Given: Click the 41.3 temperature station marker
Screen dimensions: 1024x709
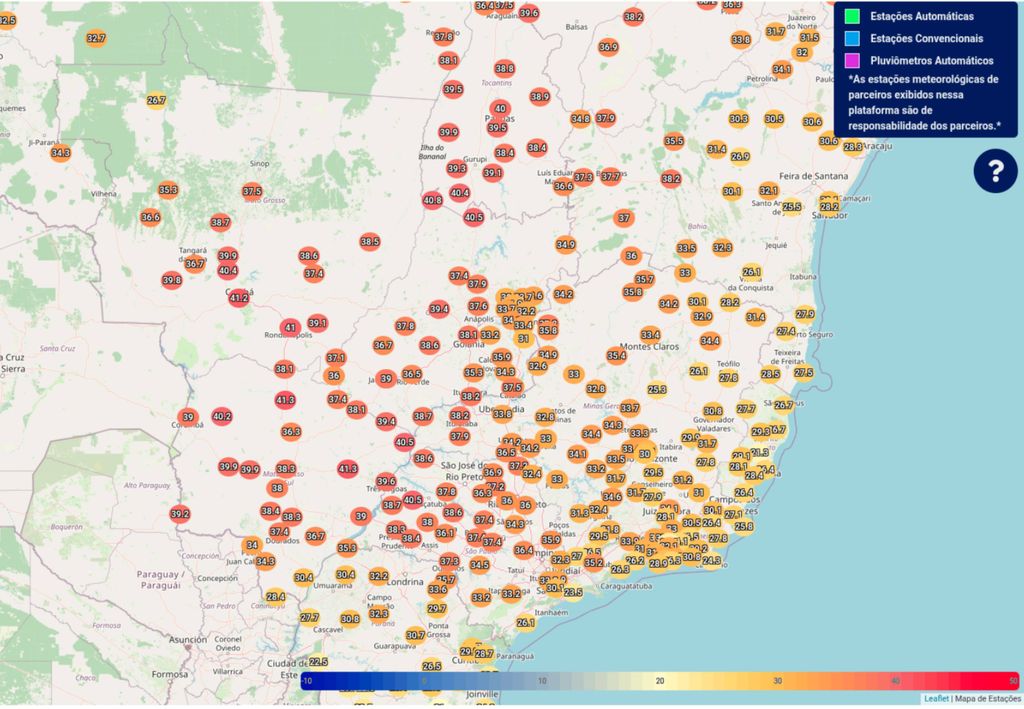Looking at the screenshot, I should [x=347, y=468].
